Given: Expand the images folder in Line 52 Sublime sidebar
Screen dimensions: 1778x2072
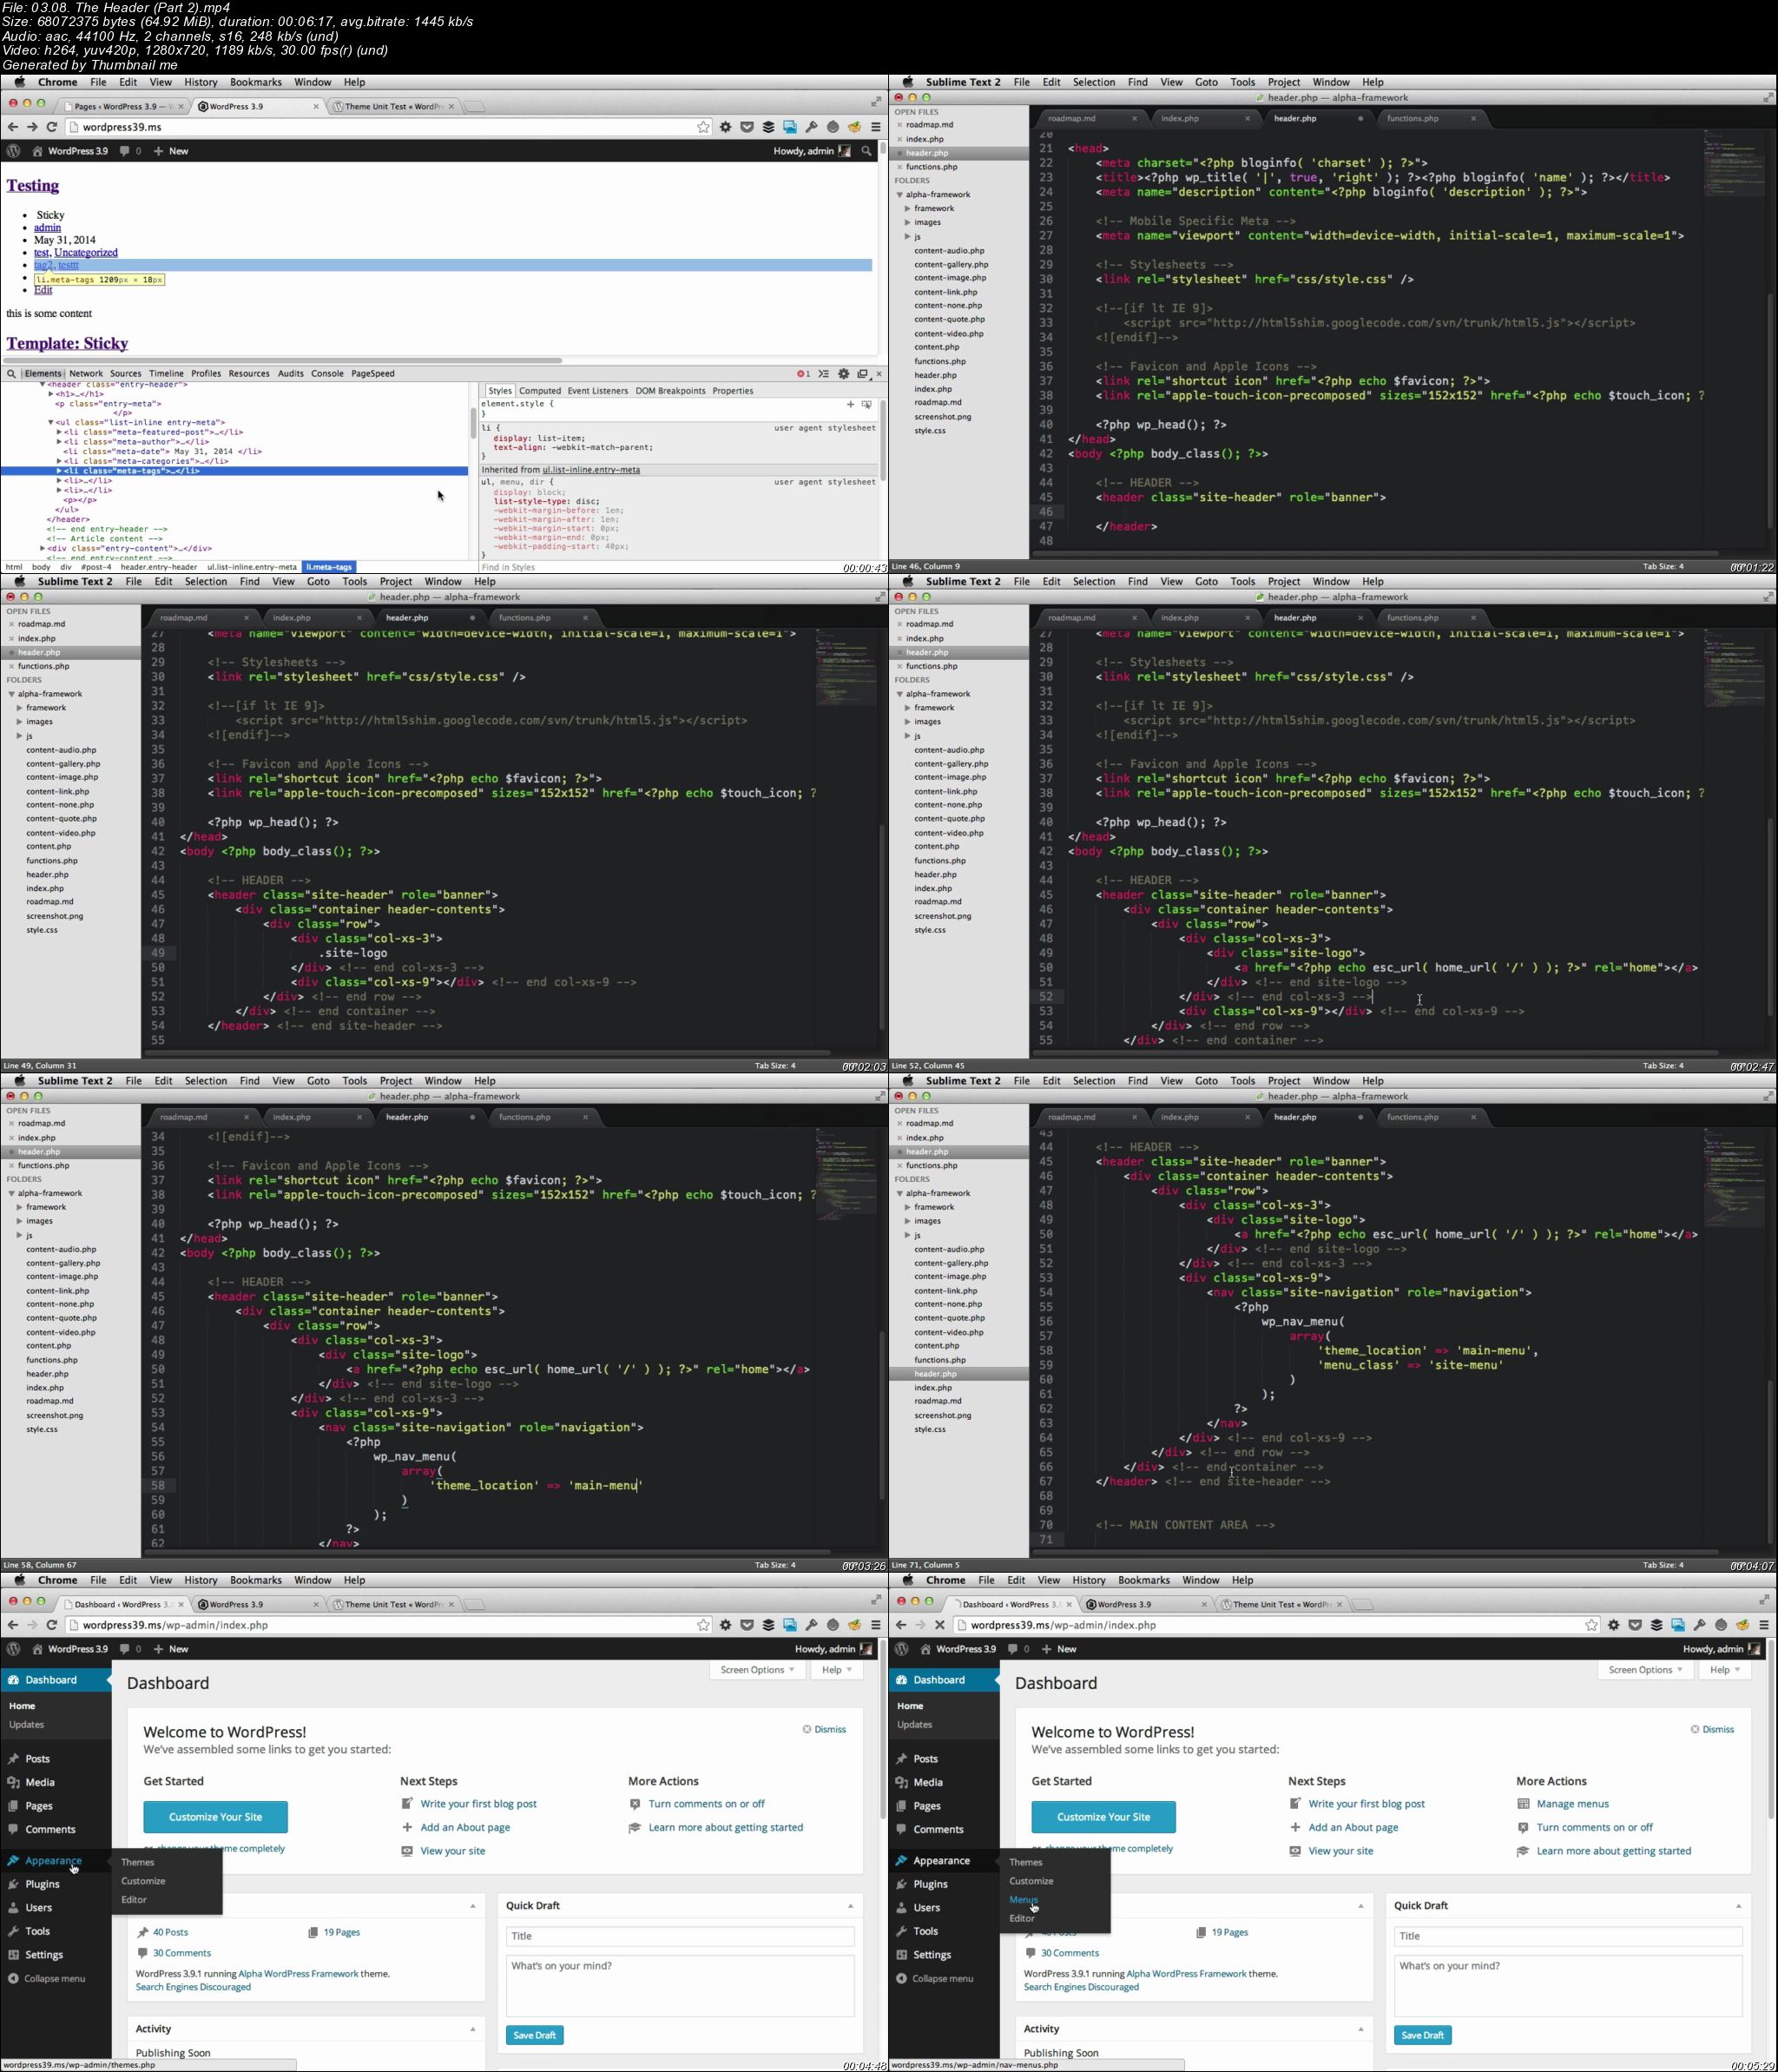Looking at the screenshot, I should (x=907, y=722).
